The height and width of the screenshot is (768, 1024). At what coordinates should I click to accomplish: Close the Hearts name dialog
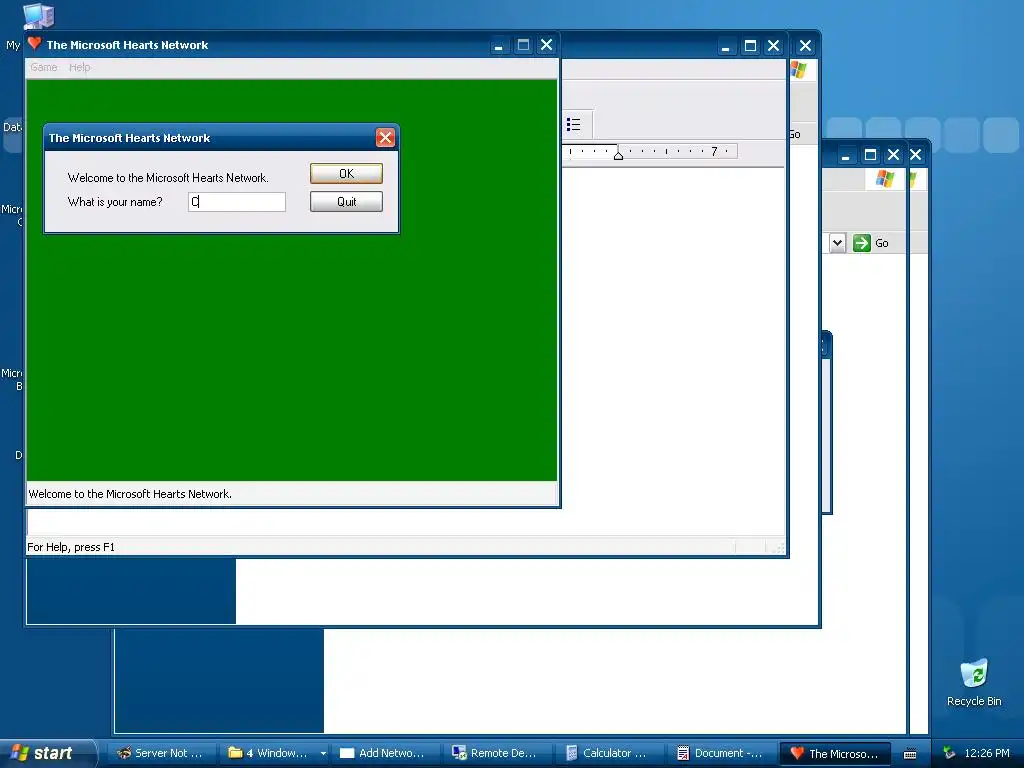[385, 138]
